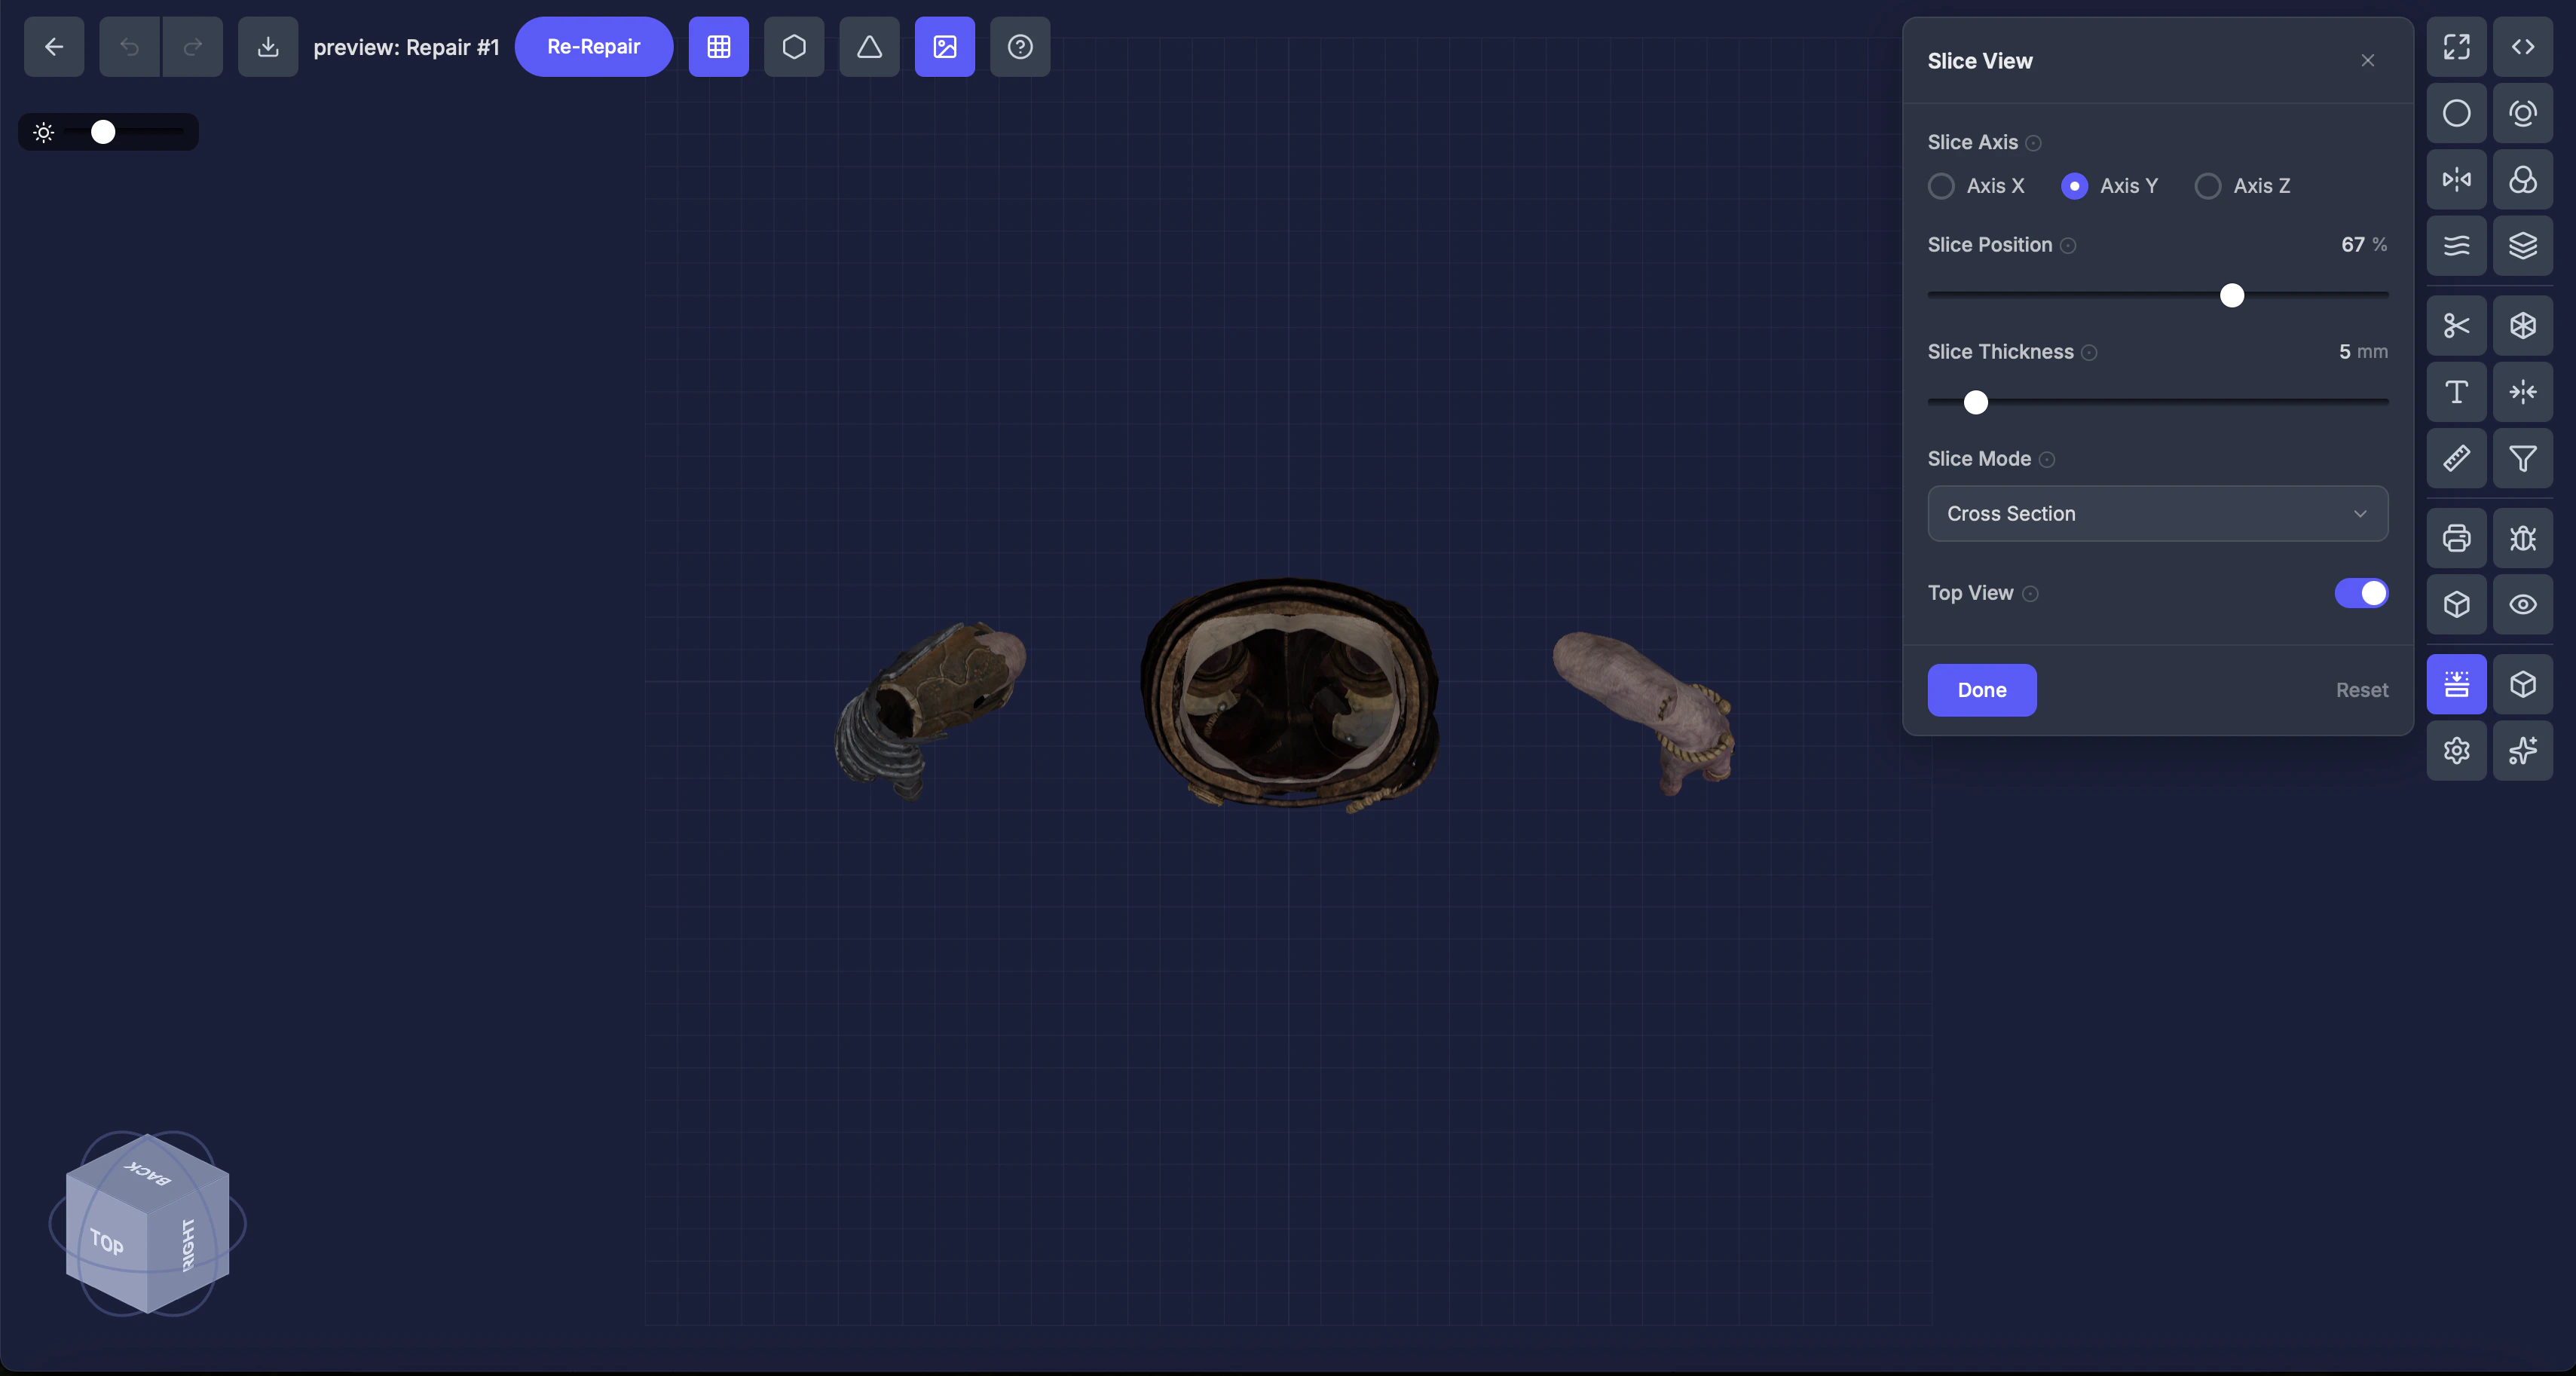Open the Slice Mode Cross Section dropdown
The height and width of the screenshot is (1376, 2576).
coord(2157,514)
